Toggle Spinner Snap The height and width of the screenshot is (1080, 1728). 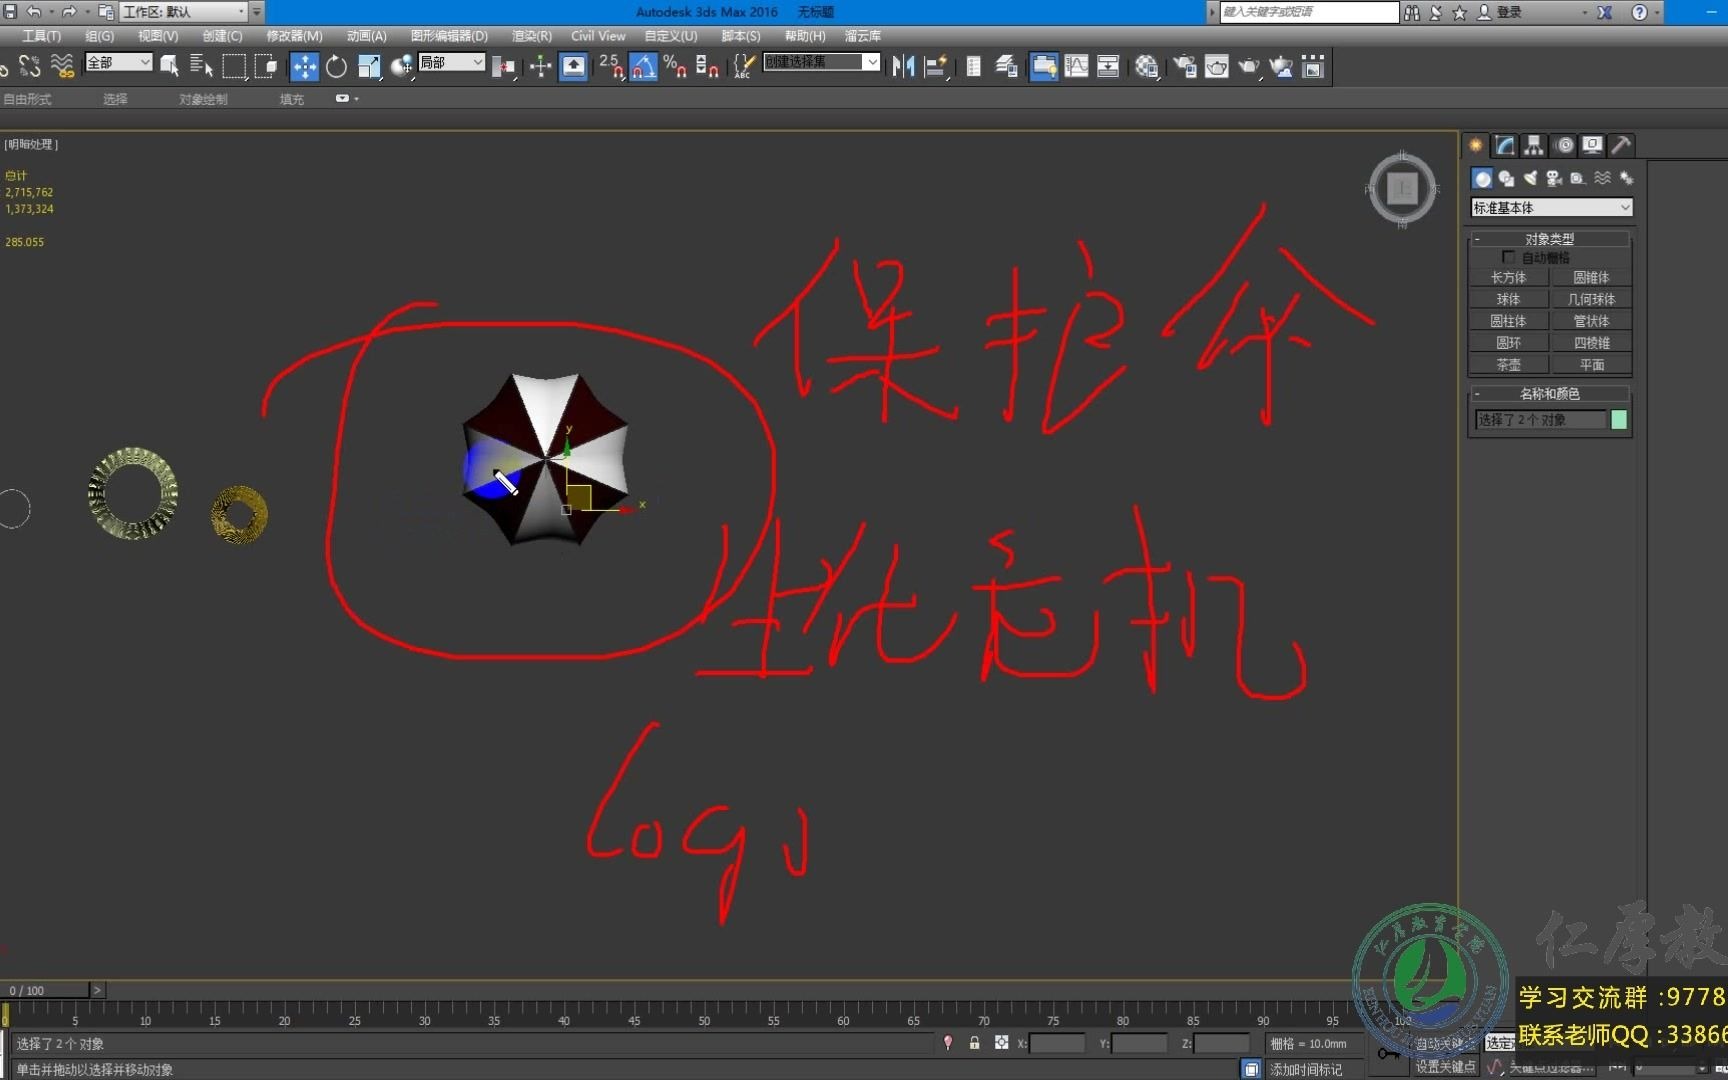coord(707,67)
